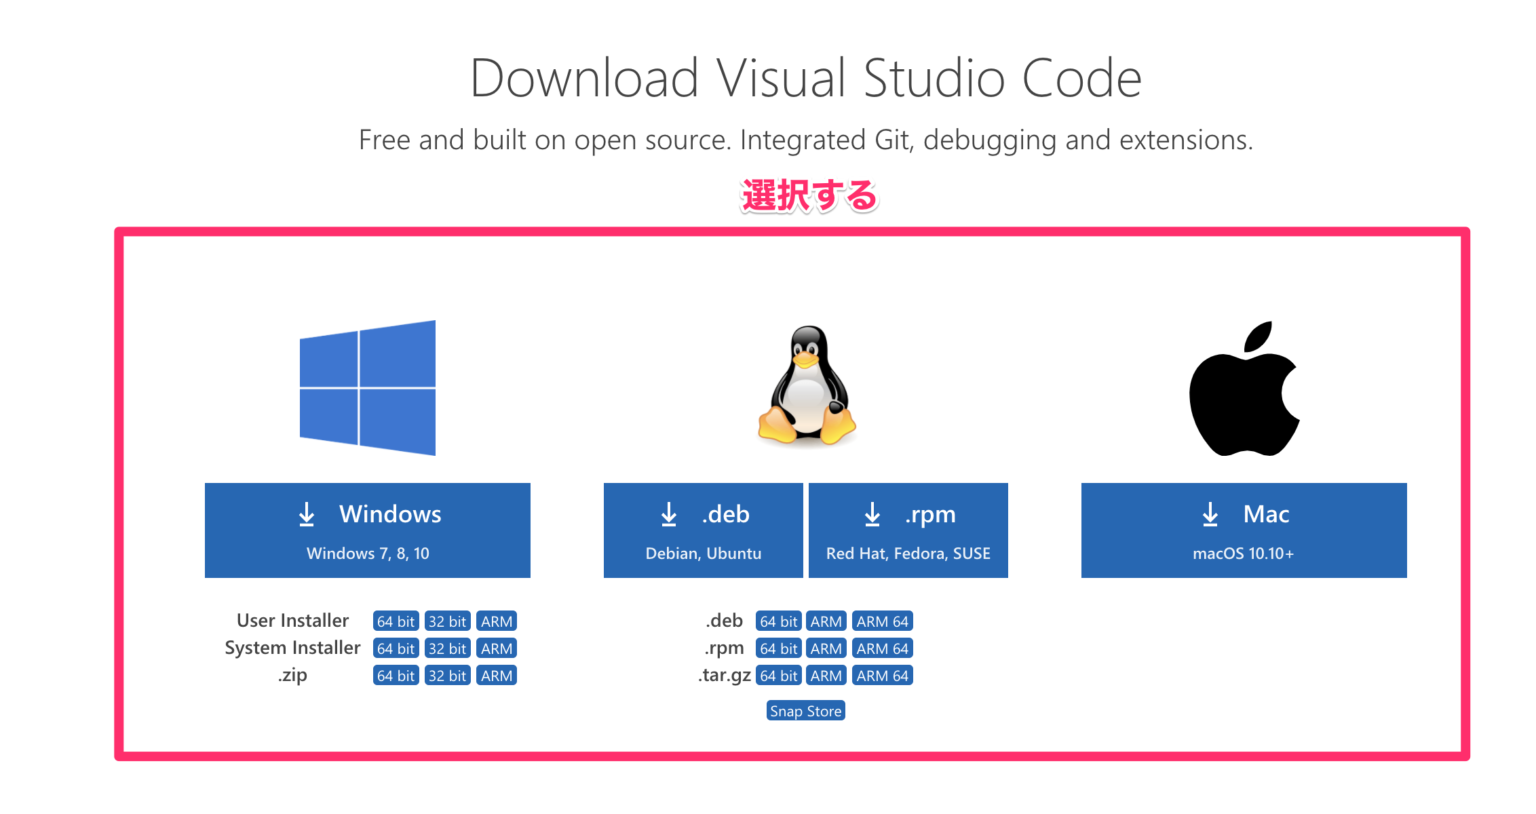Select the 32 bit System Installer

447,648
